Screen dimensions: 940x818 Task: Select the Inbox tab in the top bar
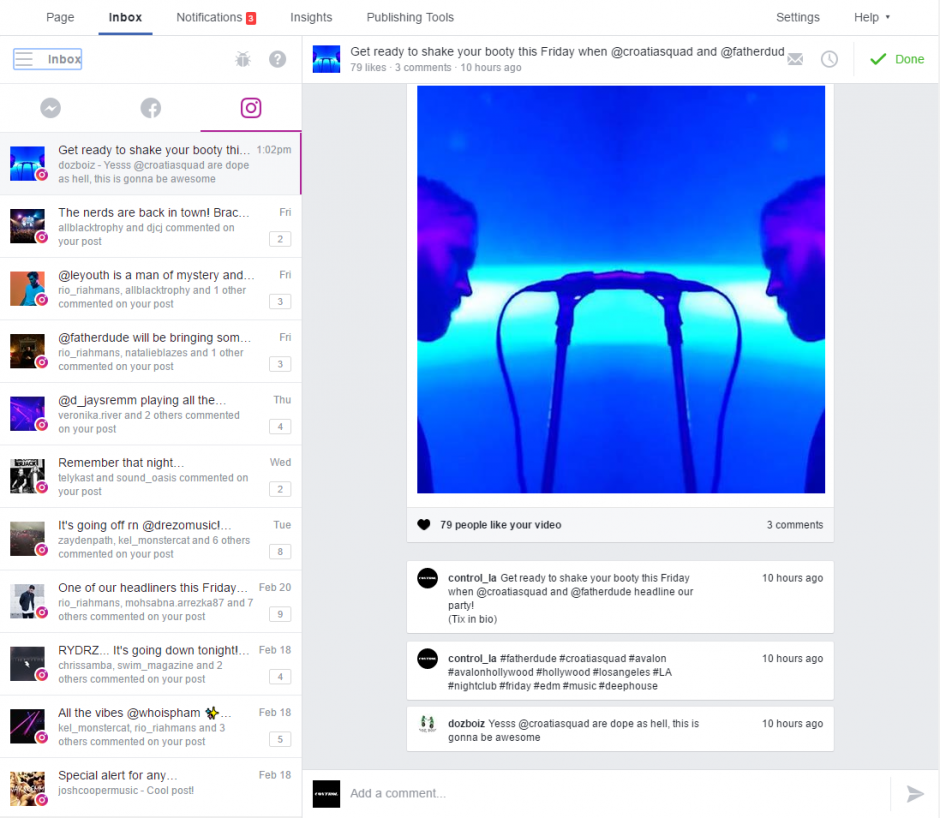[125, 17]
